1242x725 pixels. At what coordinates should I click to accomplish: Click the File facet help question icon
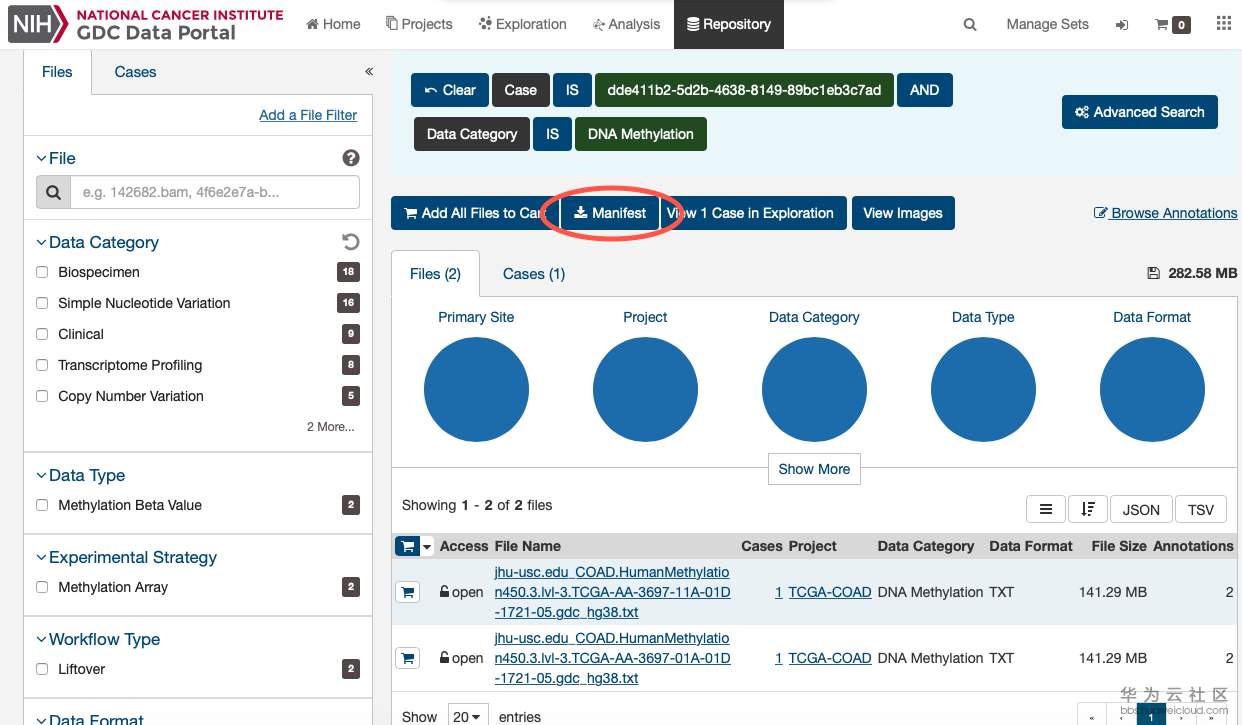(350, 158)
